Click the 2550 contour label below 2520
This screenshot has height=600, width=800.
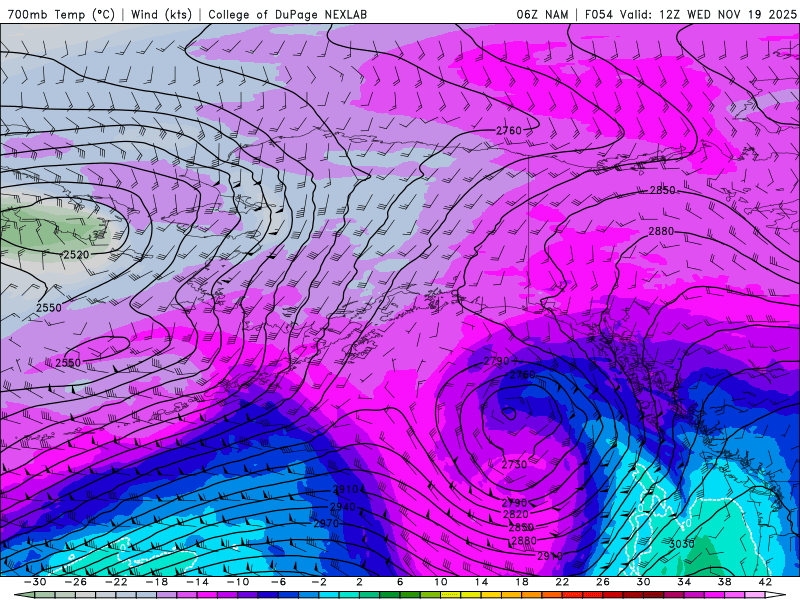click(48, 308)
